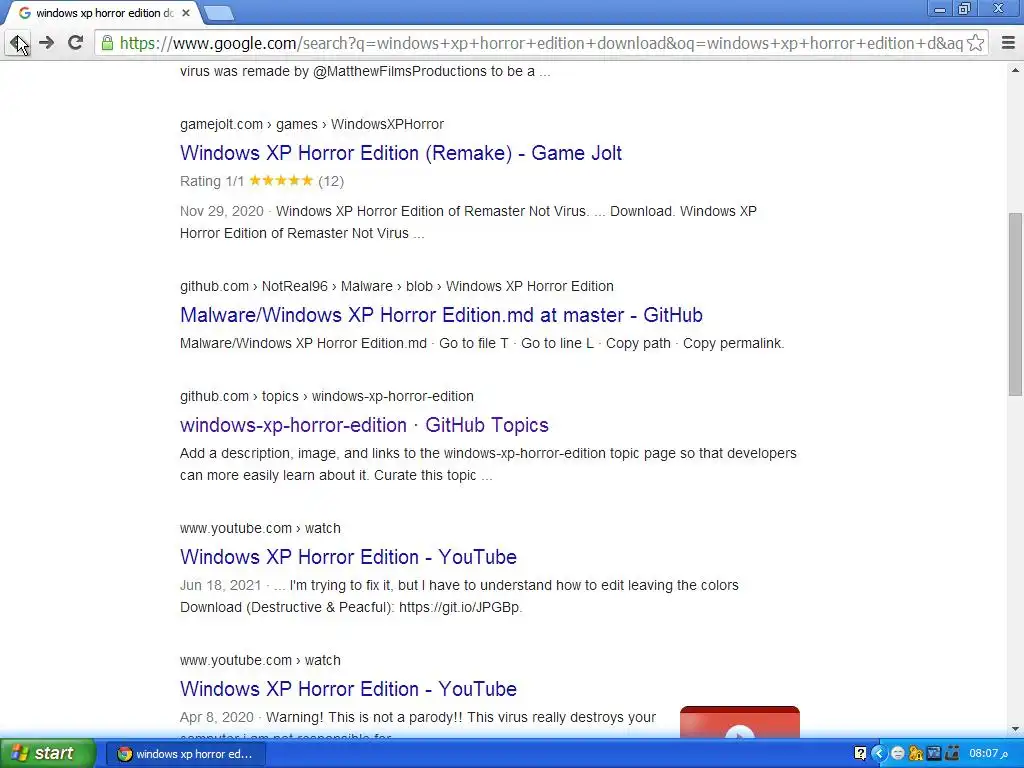
Task: Open the Windows XP Start menu
Action: [47, 754]
